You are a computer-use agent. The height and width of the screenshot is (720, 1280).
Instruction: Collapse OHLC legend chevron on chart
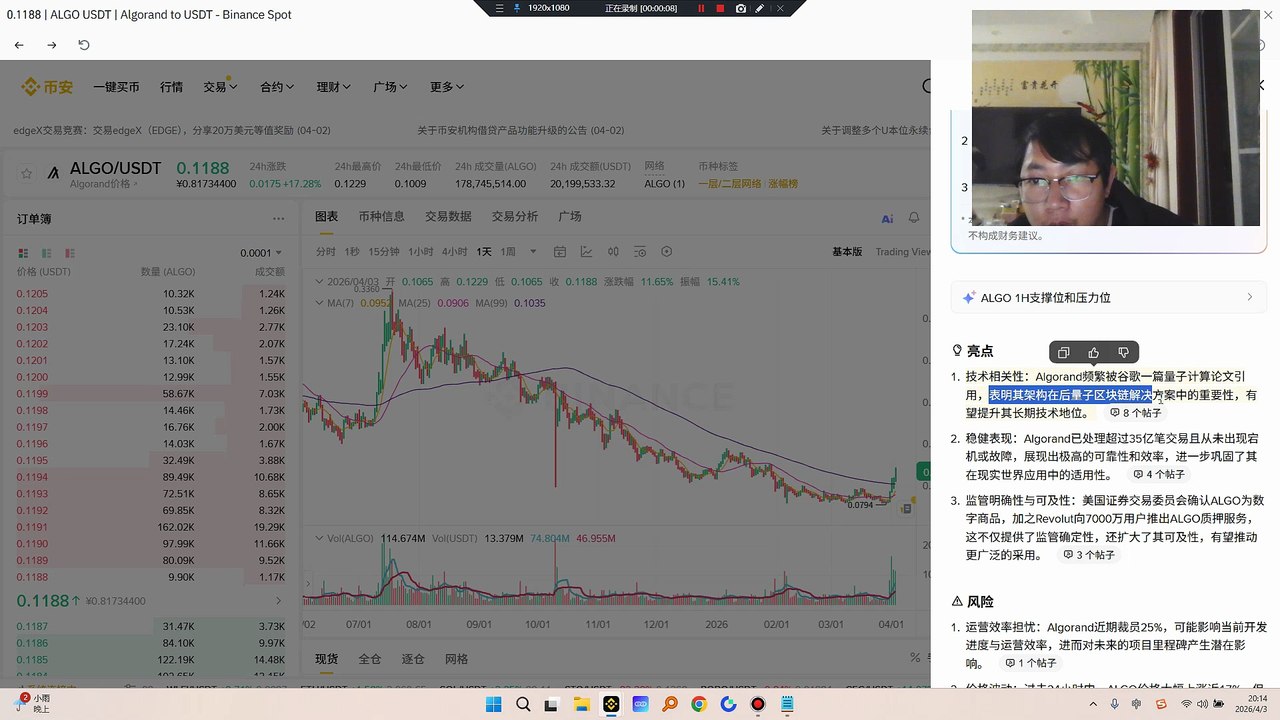[320, 282]
